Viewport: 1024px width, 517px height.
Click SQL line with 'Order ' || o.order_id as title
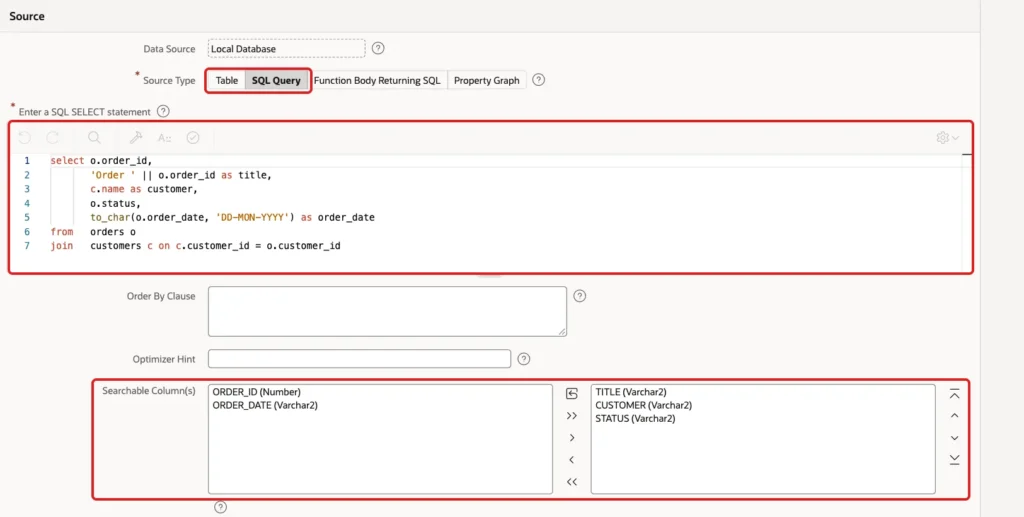coord(181,175)
